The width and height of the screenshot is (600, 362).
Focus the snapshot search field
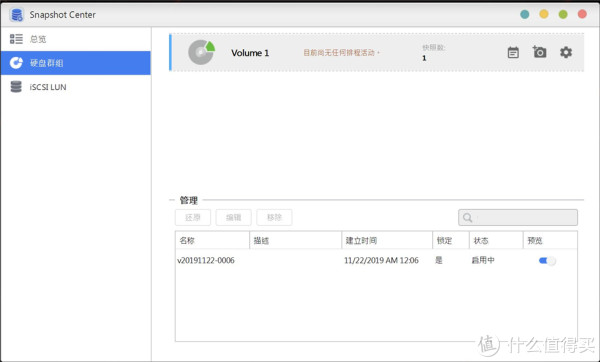518,217
